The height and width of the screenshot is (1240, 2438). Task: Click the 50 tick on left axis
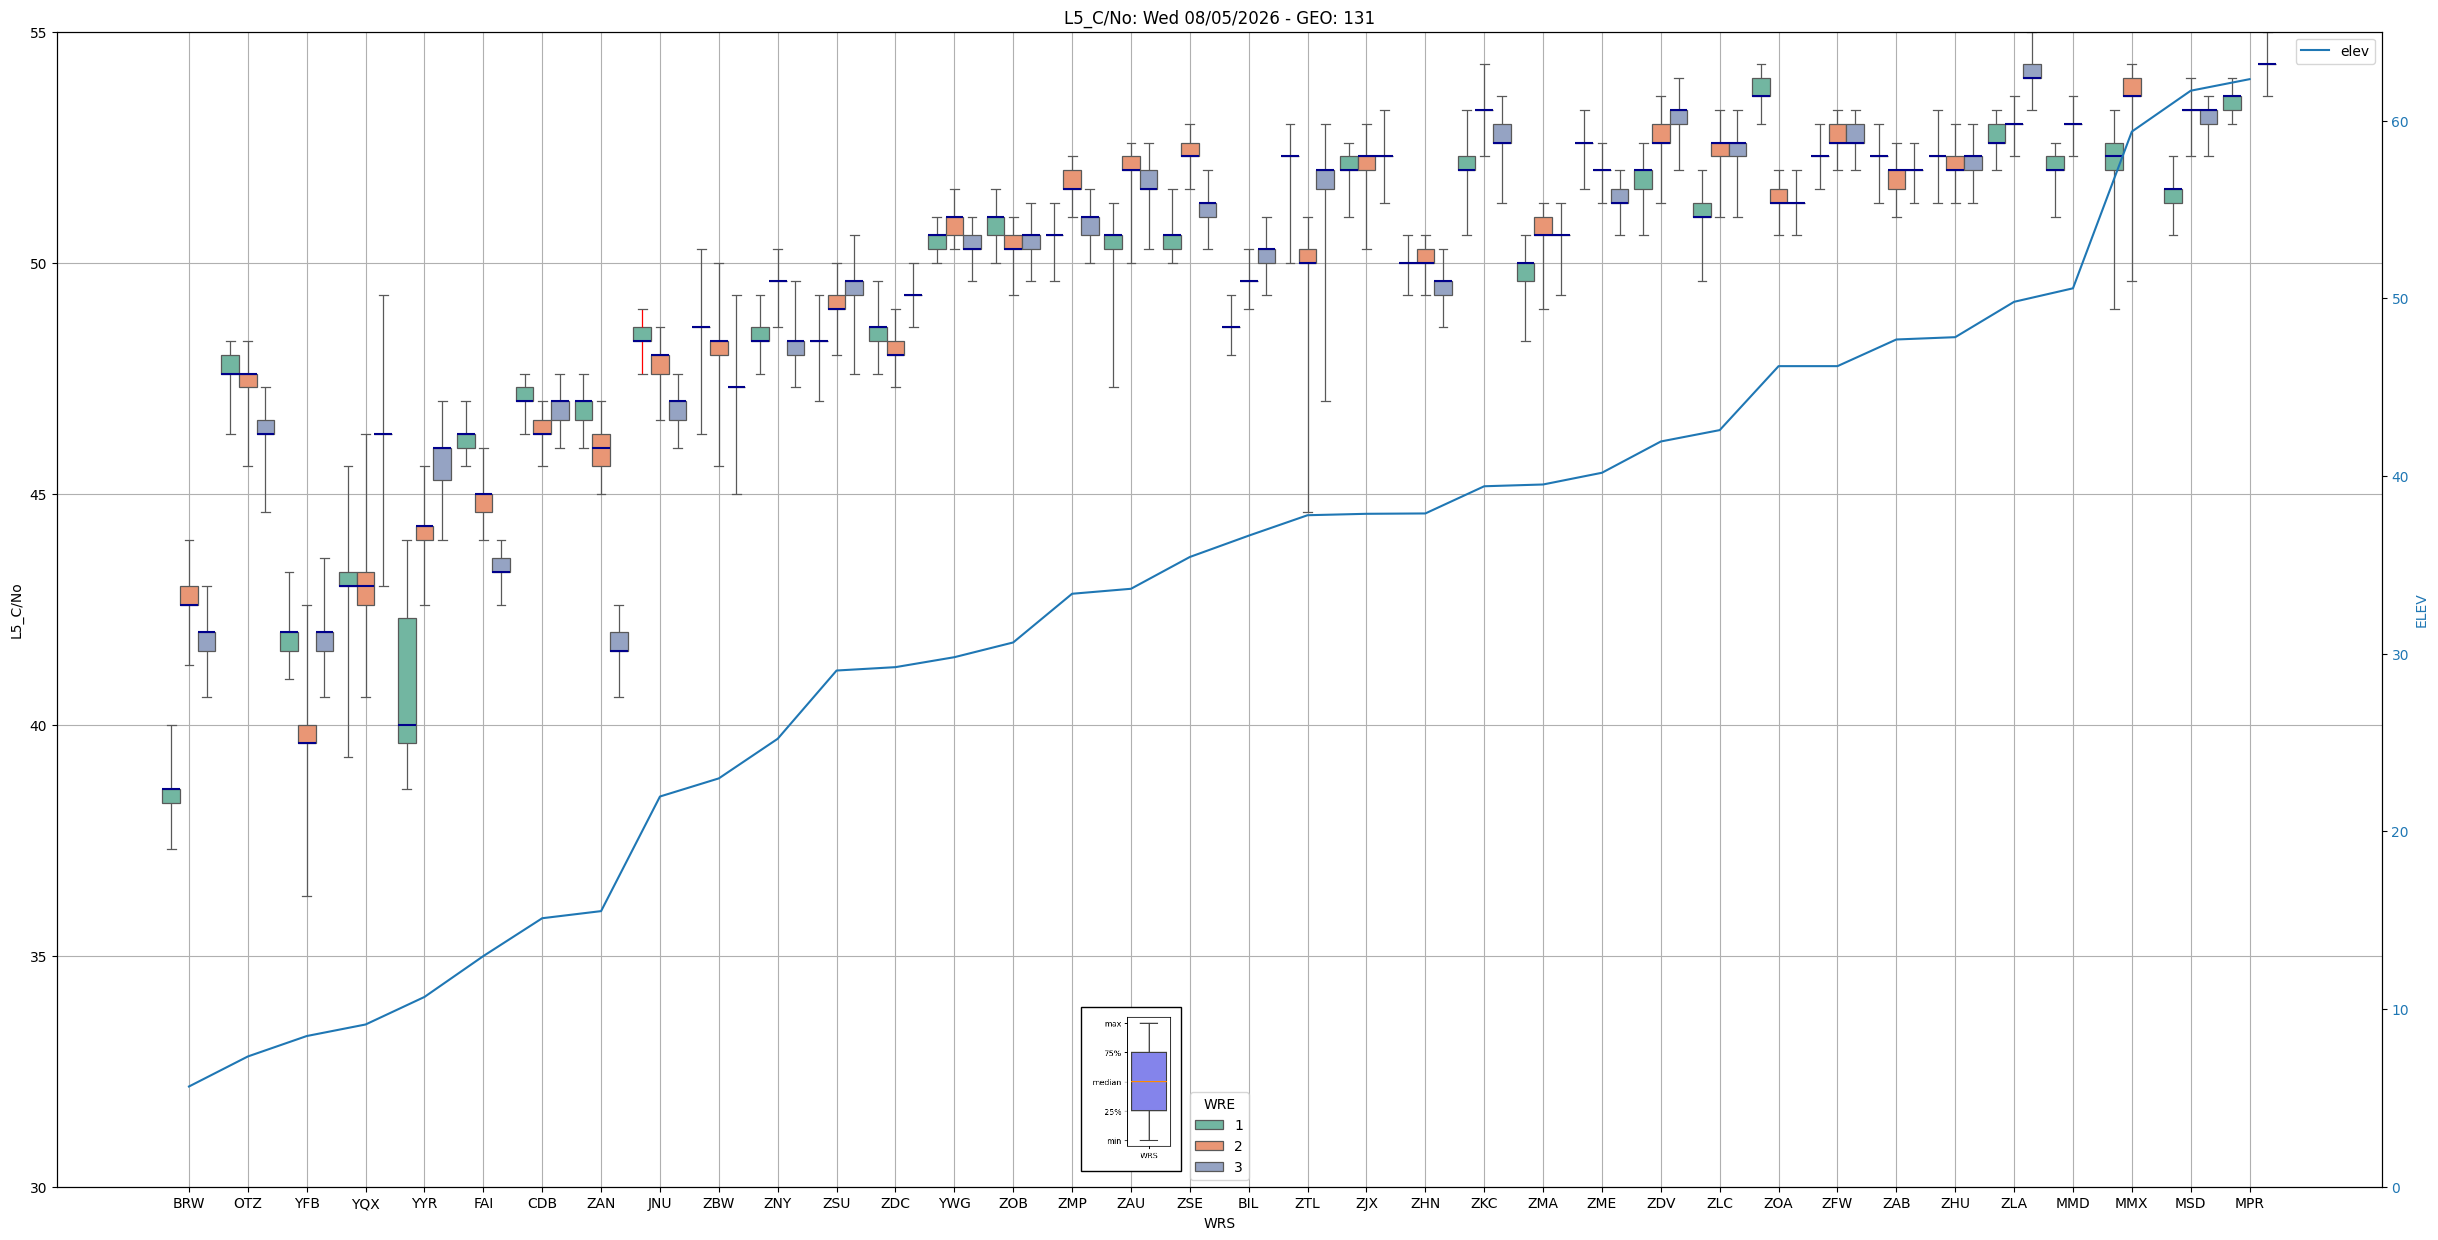[x=41, y=264]
